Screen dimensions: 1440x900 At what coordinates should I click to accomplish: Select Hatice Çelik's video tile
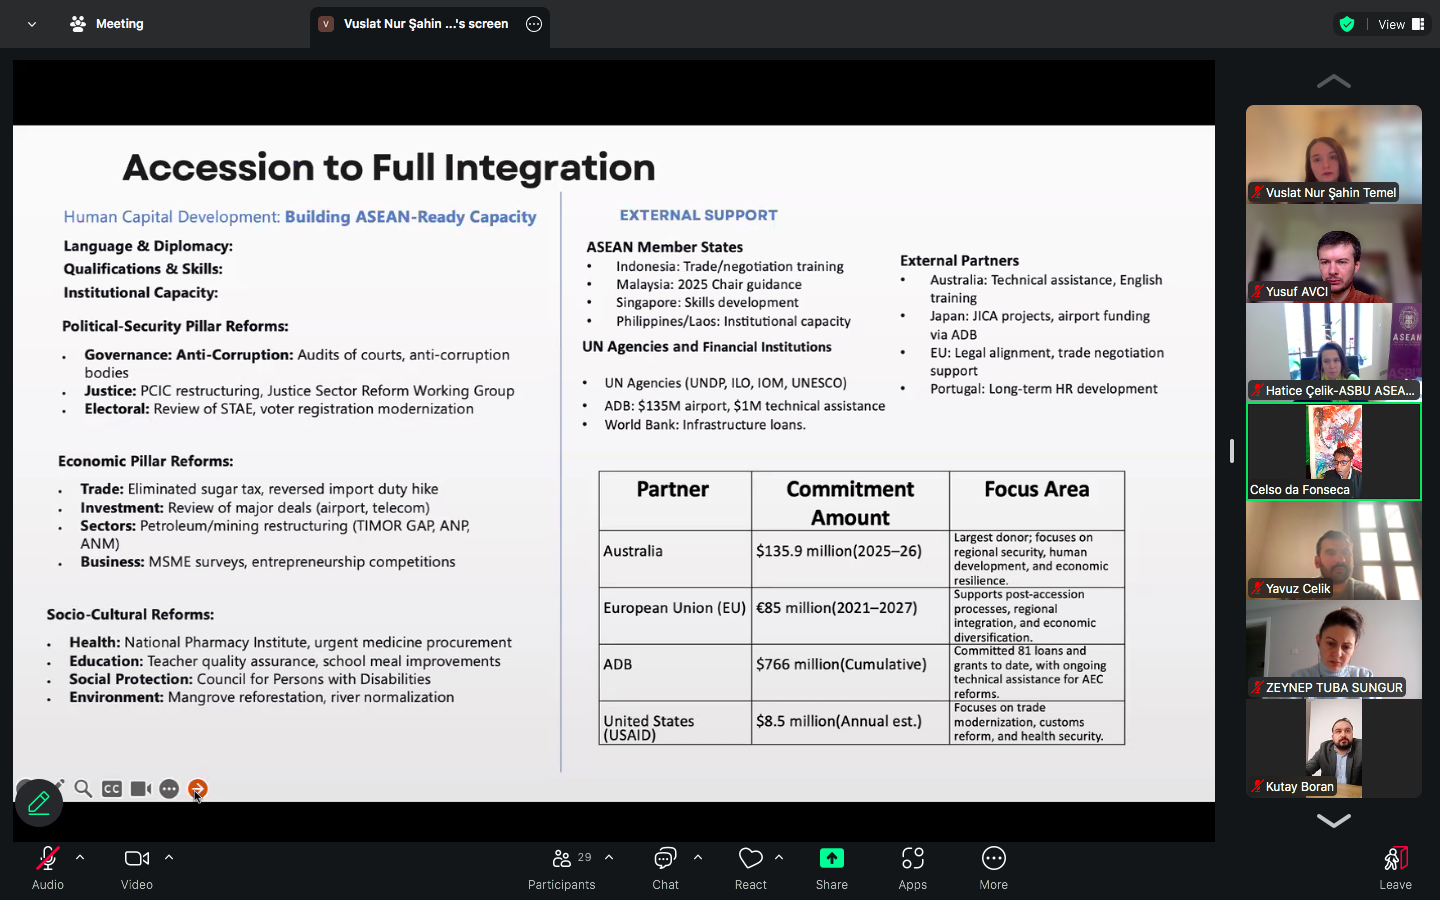coord(1334,352)
